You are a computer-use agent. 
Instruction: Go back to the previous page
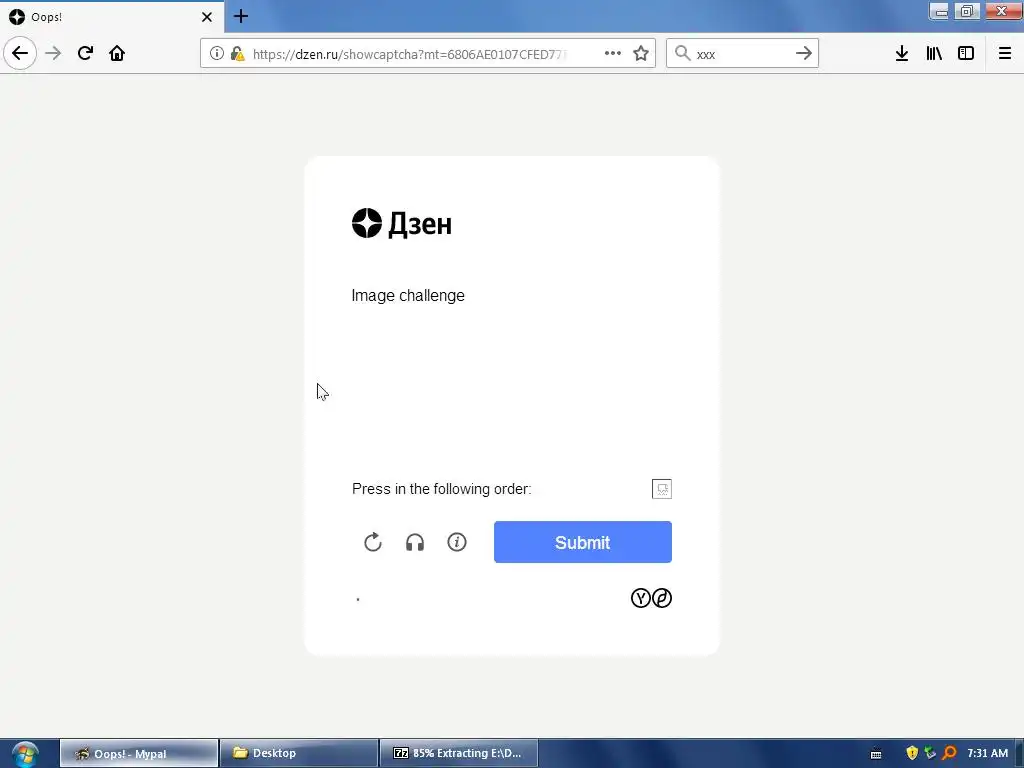pyautogui.click(x=20, y=53)
